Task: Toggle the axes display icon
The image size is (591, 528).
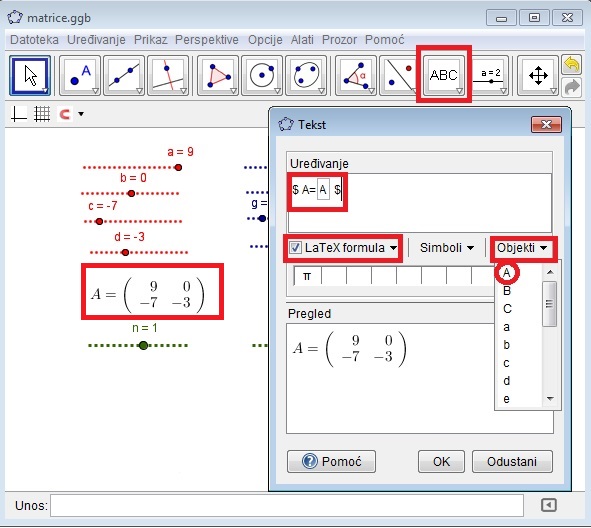Action: 19,114
